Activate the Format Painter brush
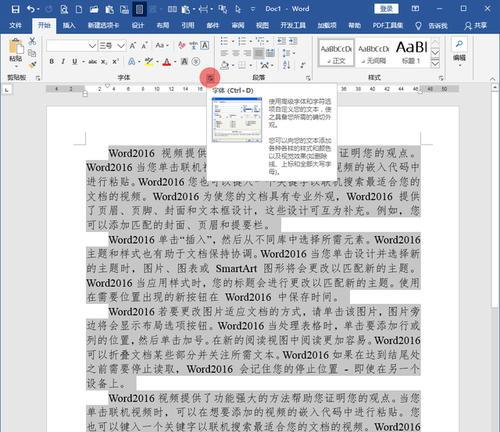 click(x=32, y=65)
